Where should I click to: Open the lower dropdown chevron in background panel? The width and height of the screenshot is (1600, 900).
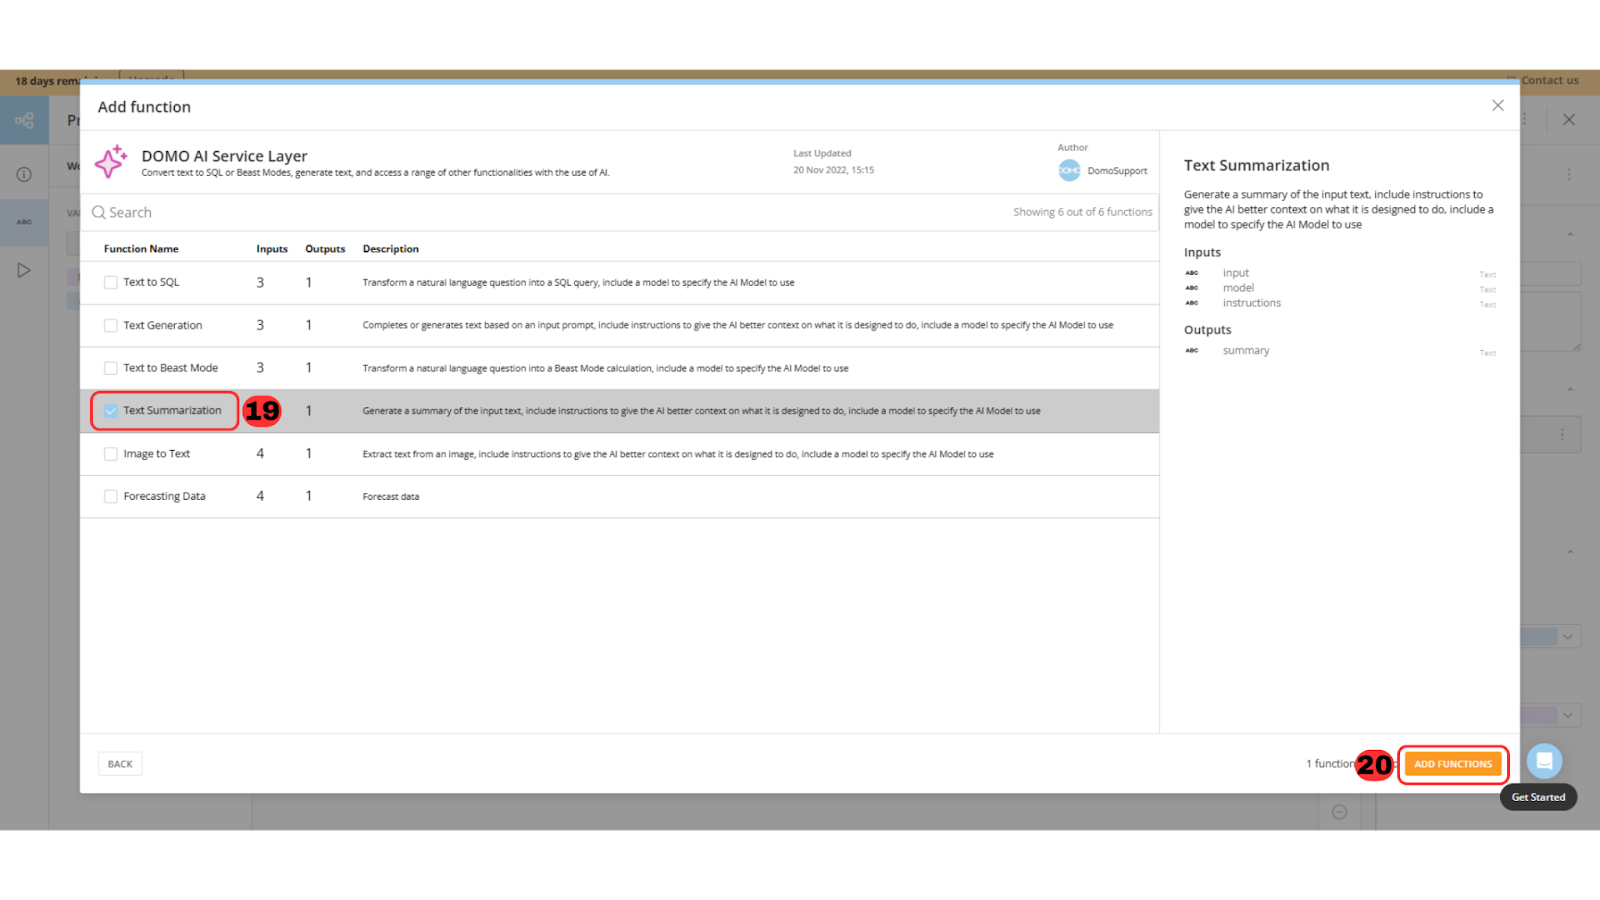coord(1568,715)
